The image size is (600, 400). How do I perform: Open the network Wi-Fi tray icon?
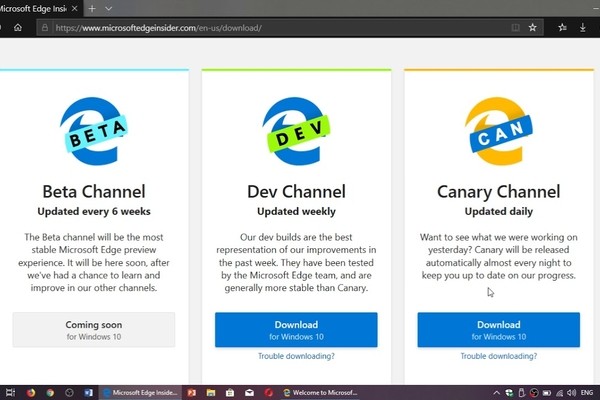[x=559, y=393]
